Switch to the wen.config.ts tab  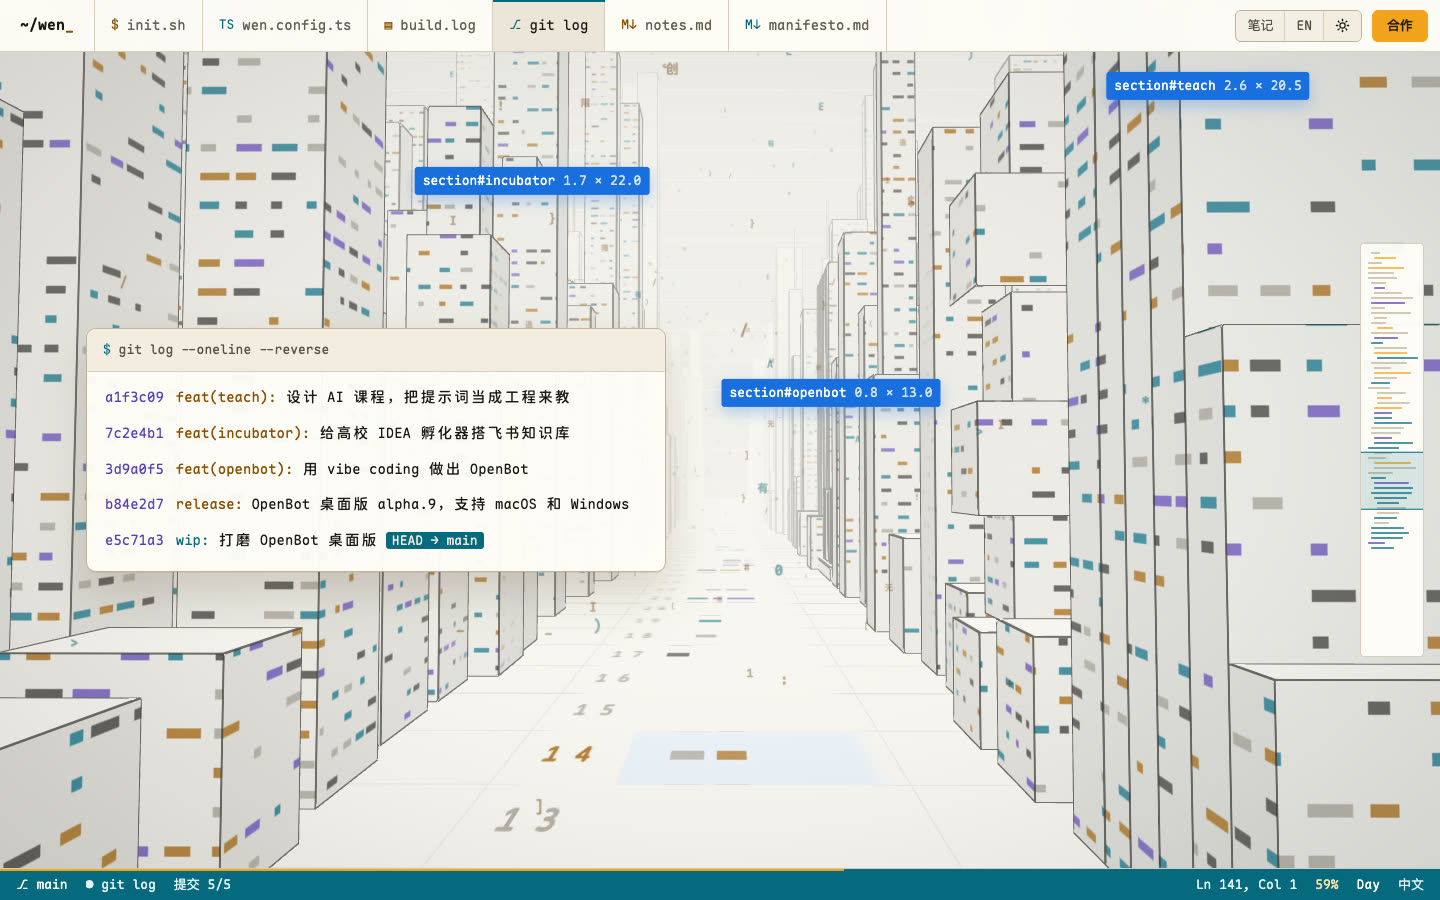[285, 25]
